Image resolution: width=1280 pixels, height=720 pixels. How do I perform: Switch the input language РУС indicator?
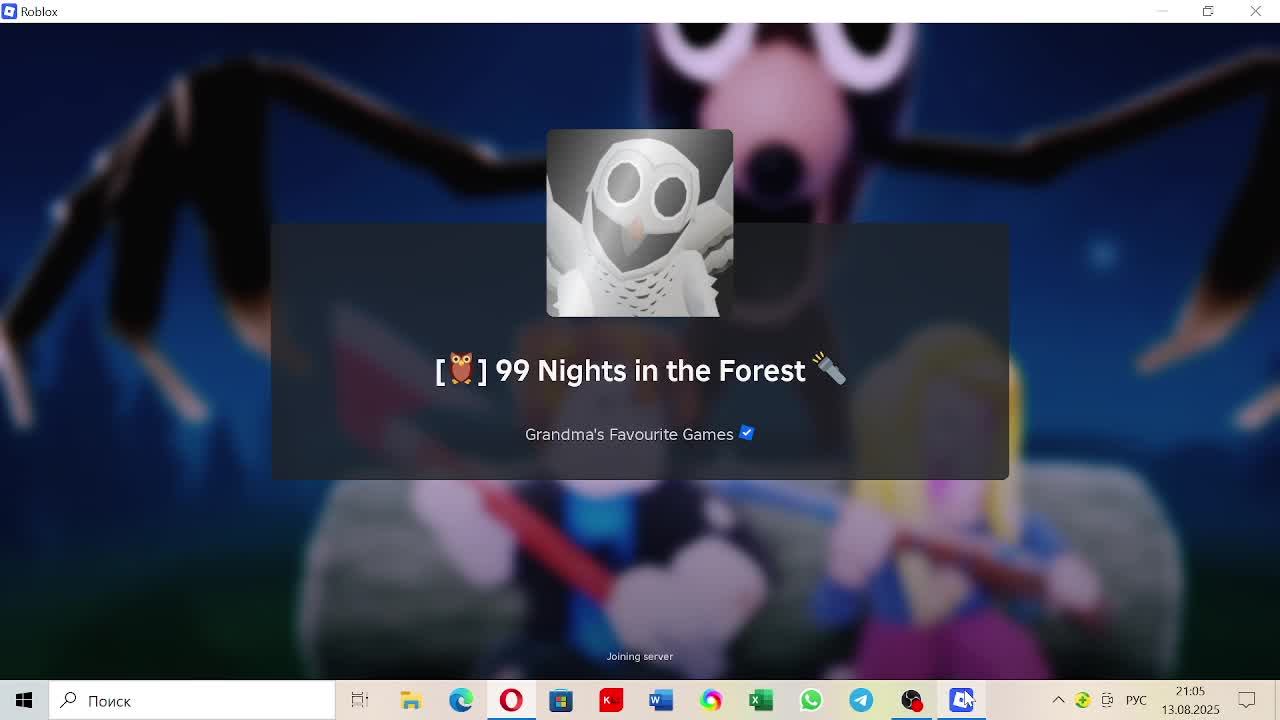click(x=1136, y=700)
